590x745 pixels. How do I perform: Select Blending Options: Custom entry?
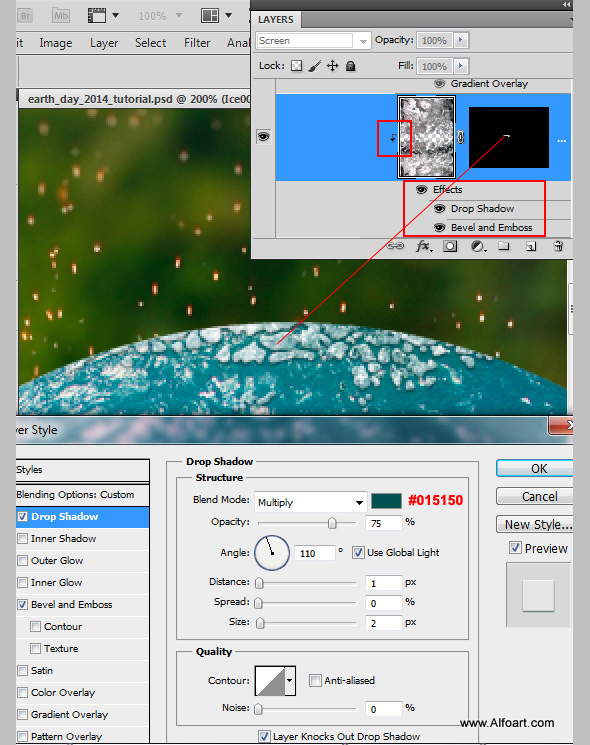[x=83, y=495]
